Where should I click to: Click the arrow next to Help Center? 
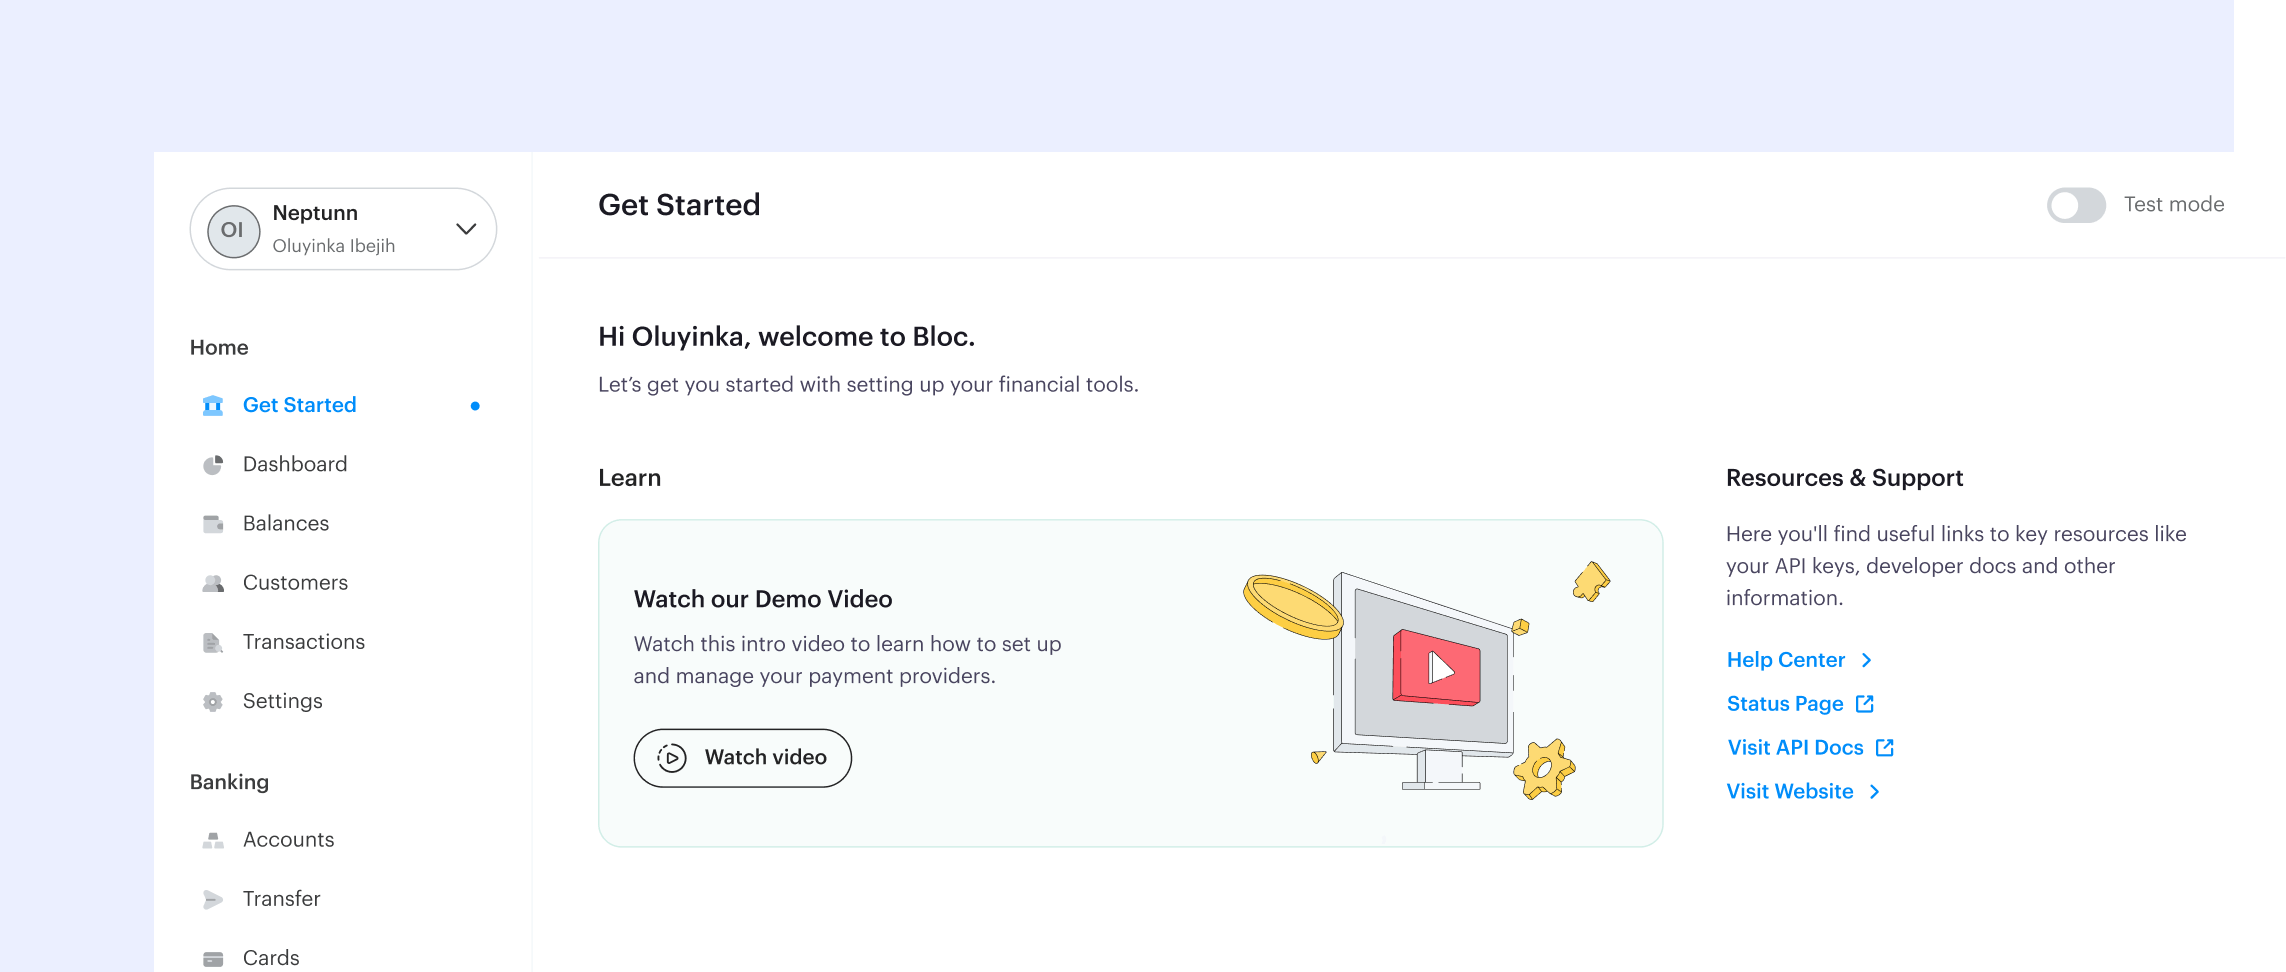click(1866, 660)
